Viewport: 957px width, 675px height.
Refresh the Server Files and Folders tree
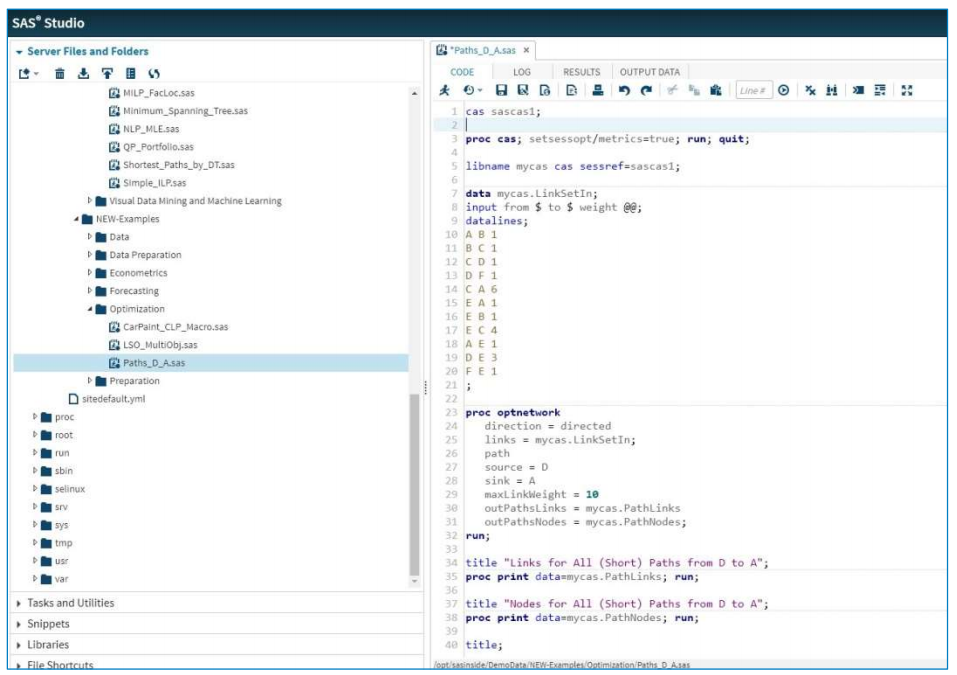tap(154, 73)
